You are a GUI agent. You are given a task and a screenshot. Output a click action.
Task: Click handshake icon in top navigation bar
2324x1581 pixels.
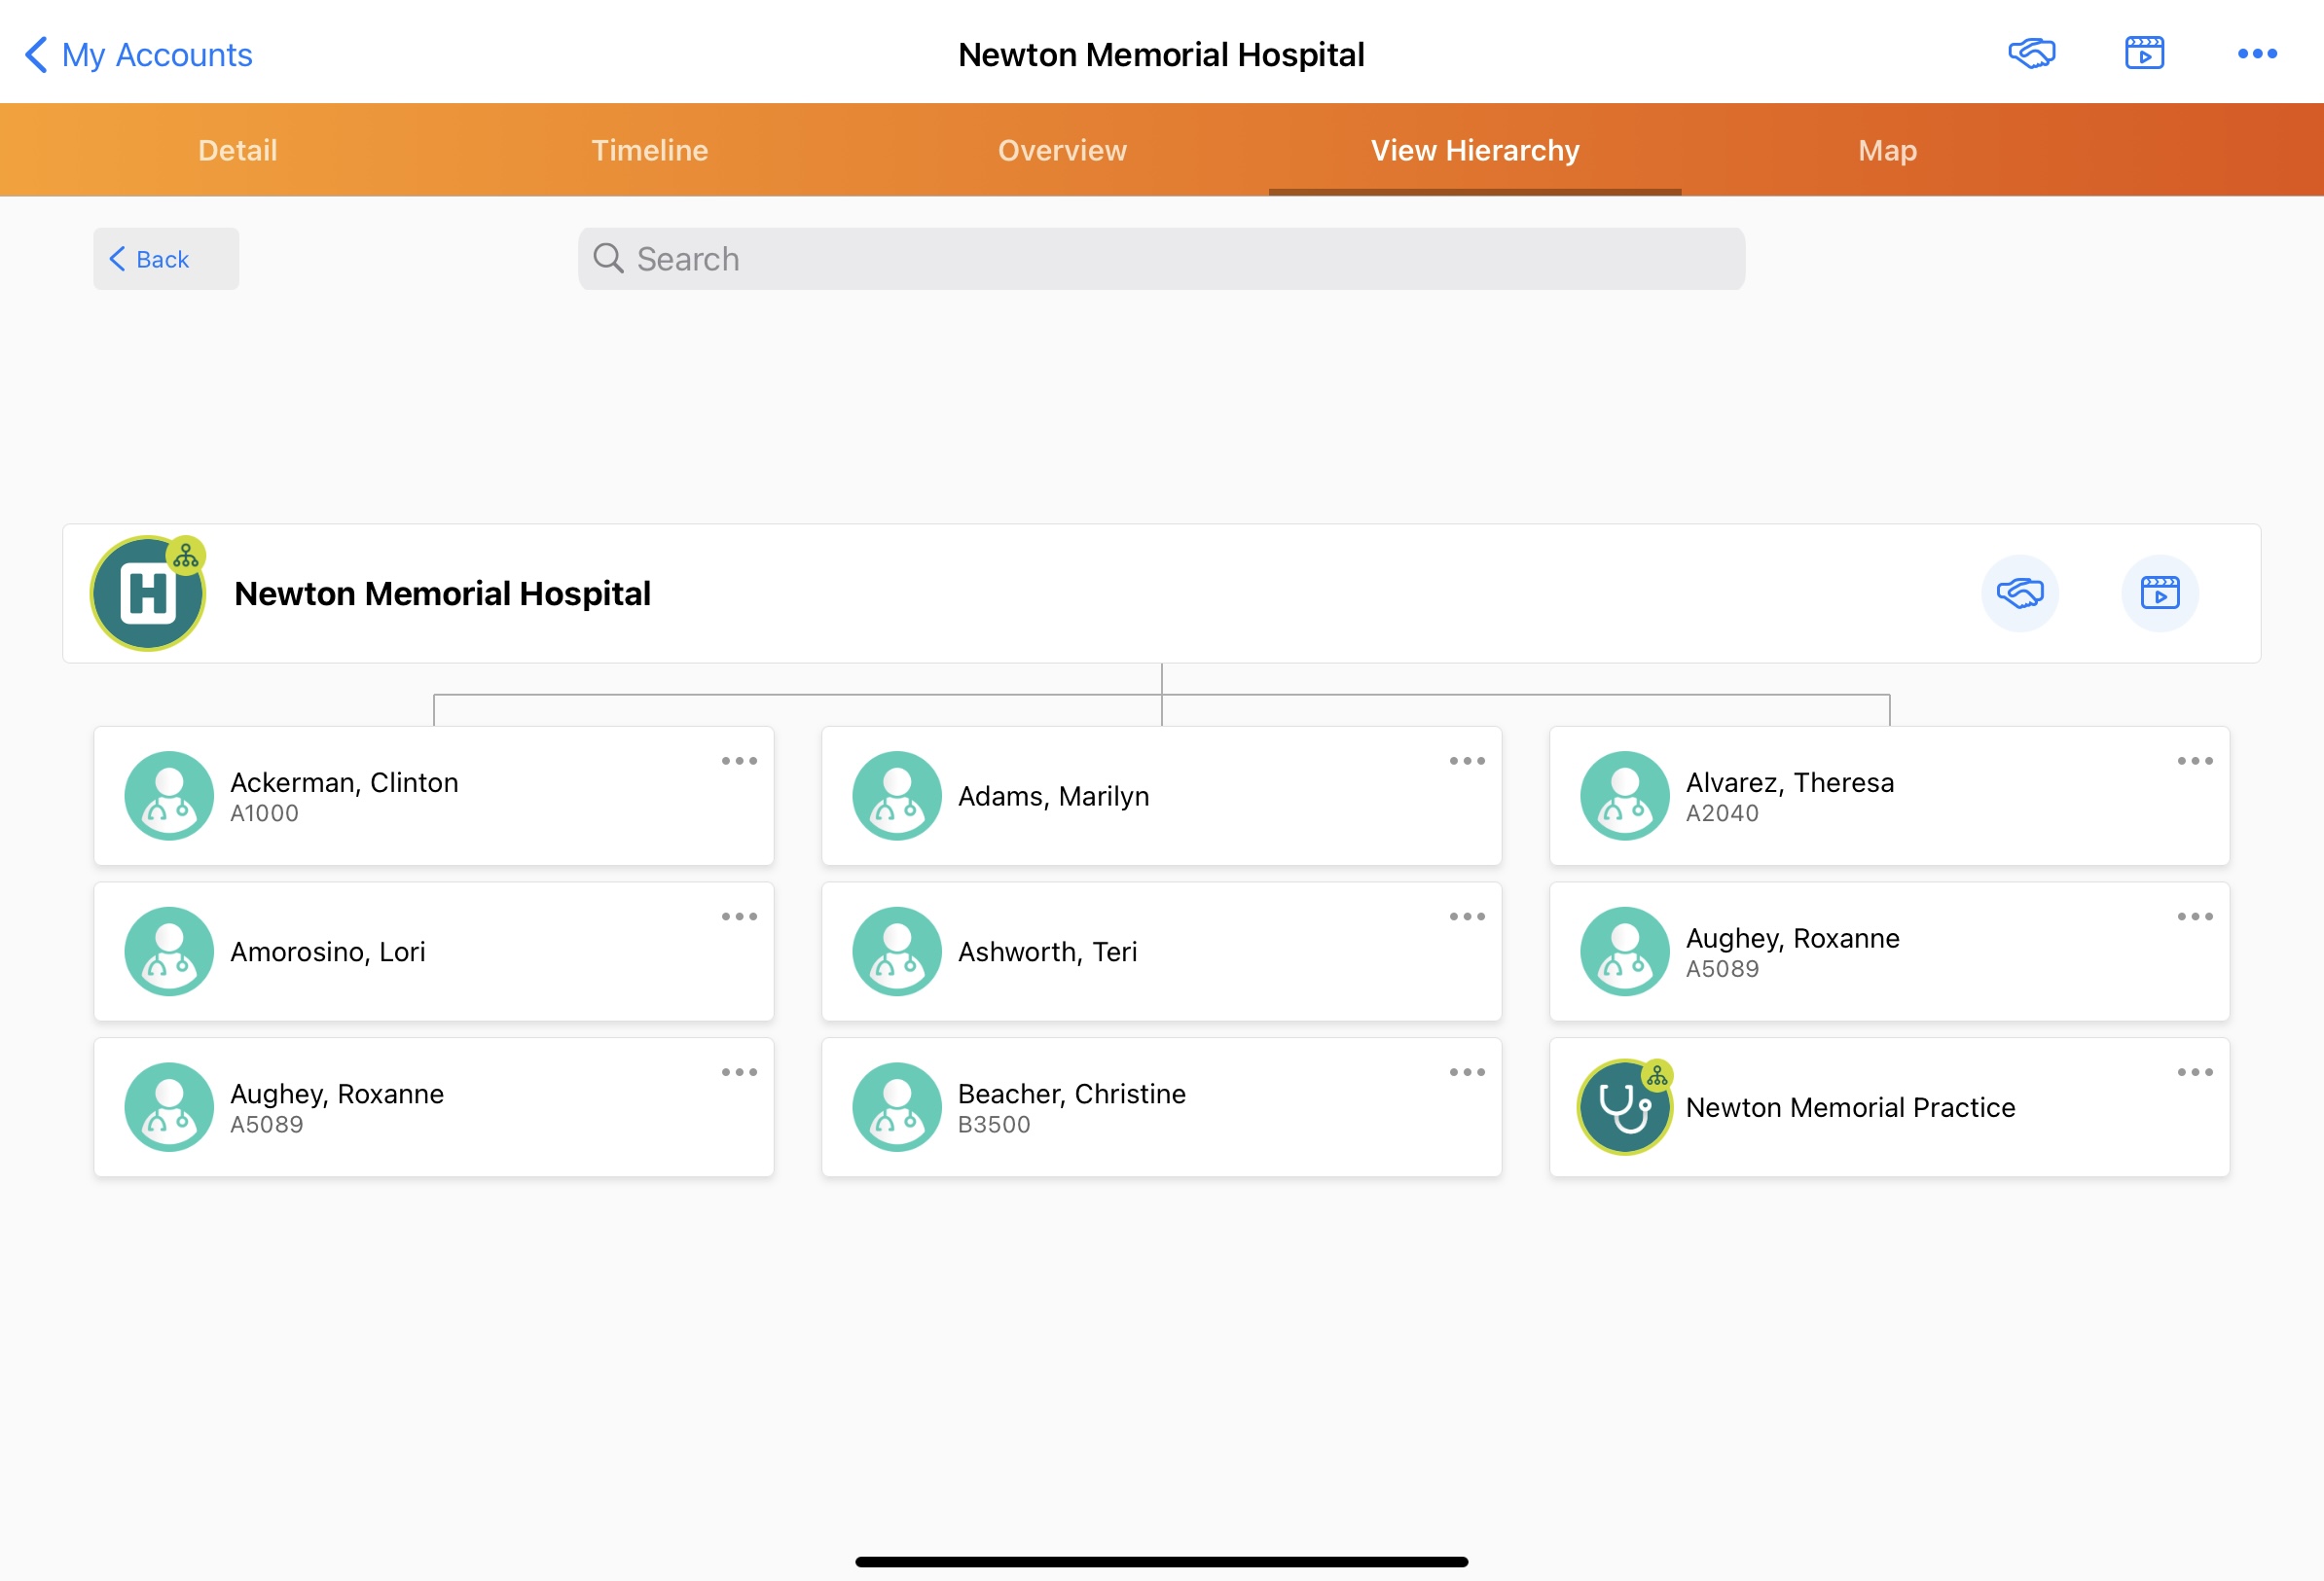2031,53
